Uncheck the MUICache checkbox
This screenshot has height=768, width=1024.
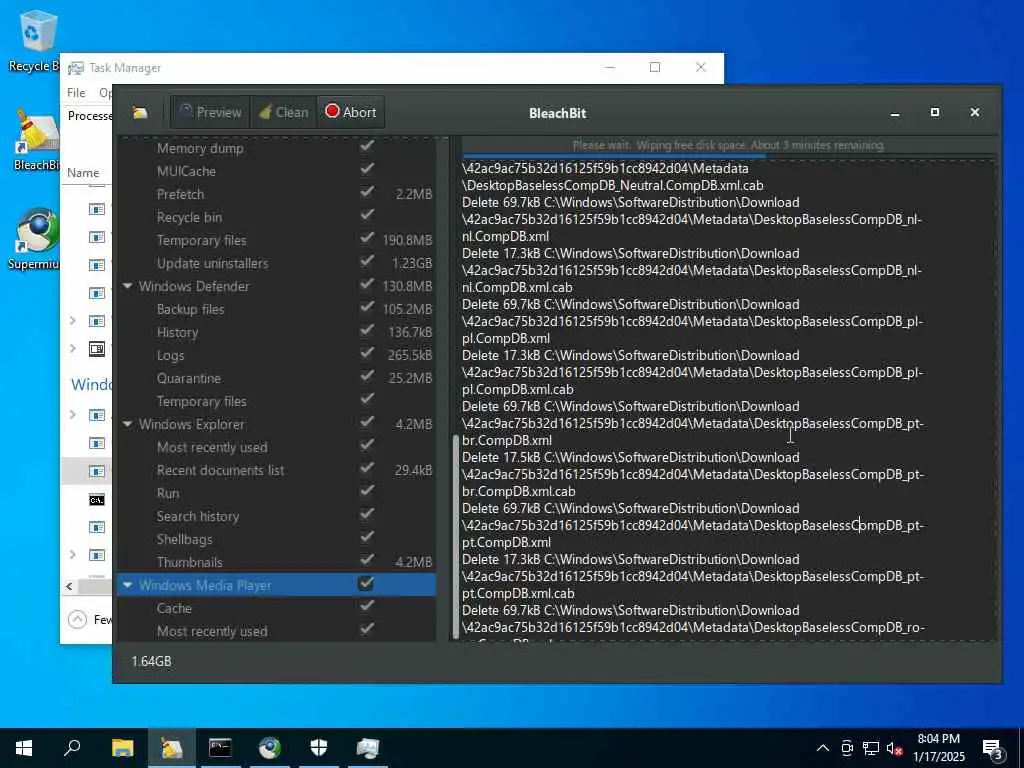click(367, 169)
